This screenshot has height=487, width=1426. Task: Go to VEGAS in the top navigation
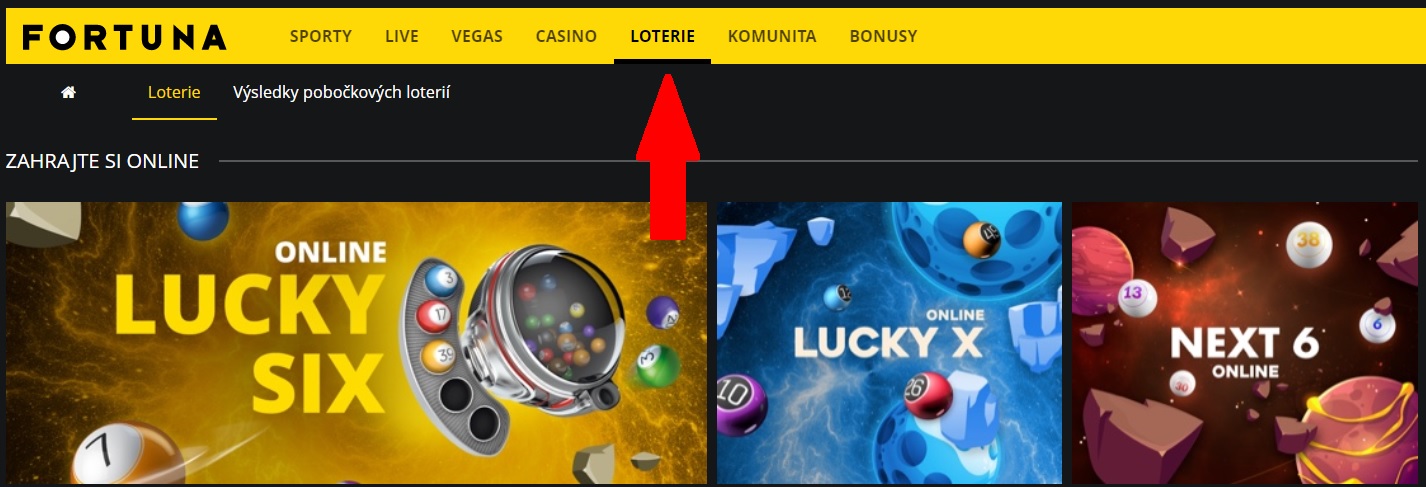click(x=477, y=36)
